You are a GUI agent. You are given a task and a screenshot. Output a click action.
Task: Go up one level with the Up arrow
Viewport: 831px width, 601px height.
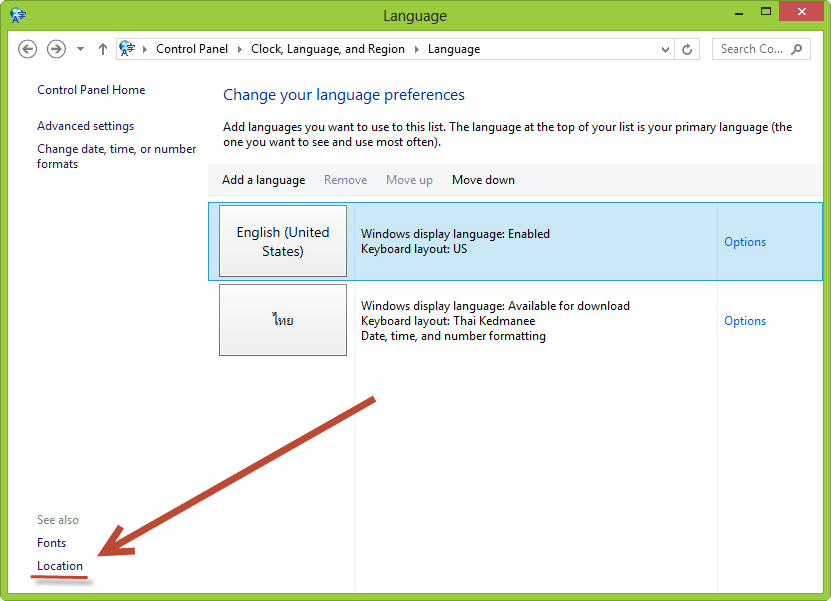coord(103,49)
